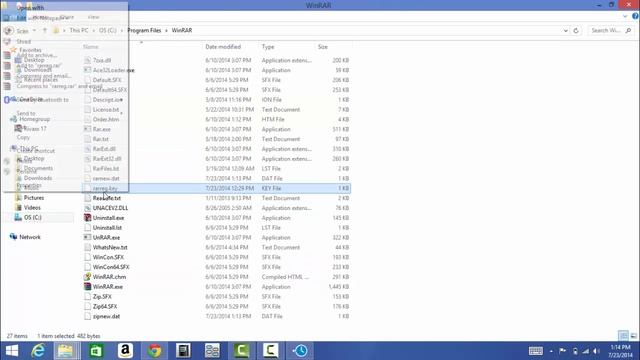640x360 pixels.
Task: Open File Explorer from the taskbar
Action: [x=67, y=351]
